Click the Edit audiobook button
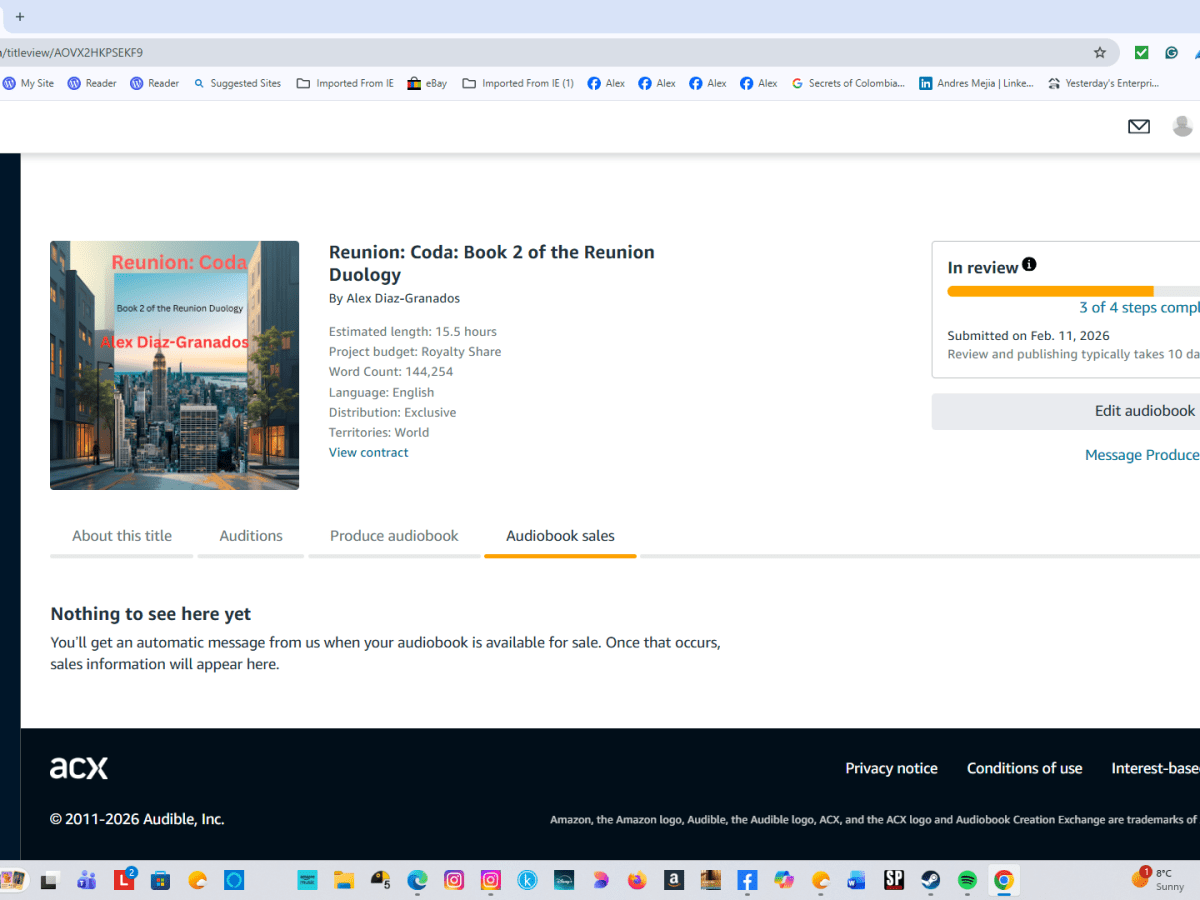 1143,411
